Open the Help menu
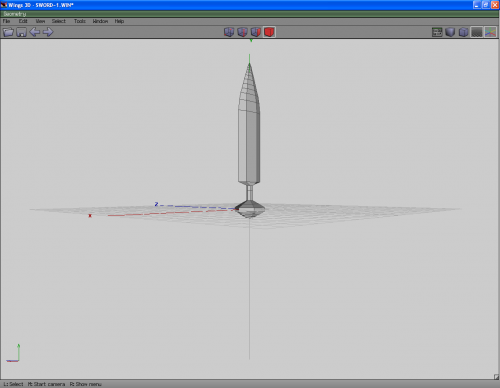The image size is (500, 388). tap(119, 21)
